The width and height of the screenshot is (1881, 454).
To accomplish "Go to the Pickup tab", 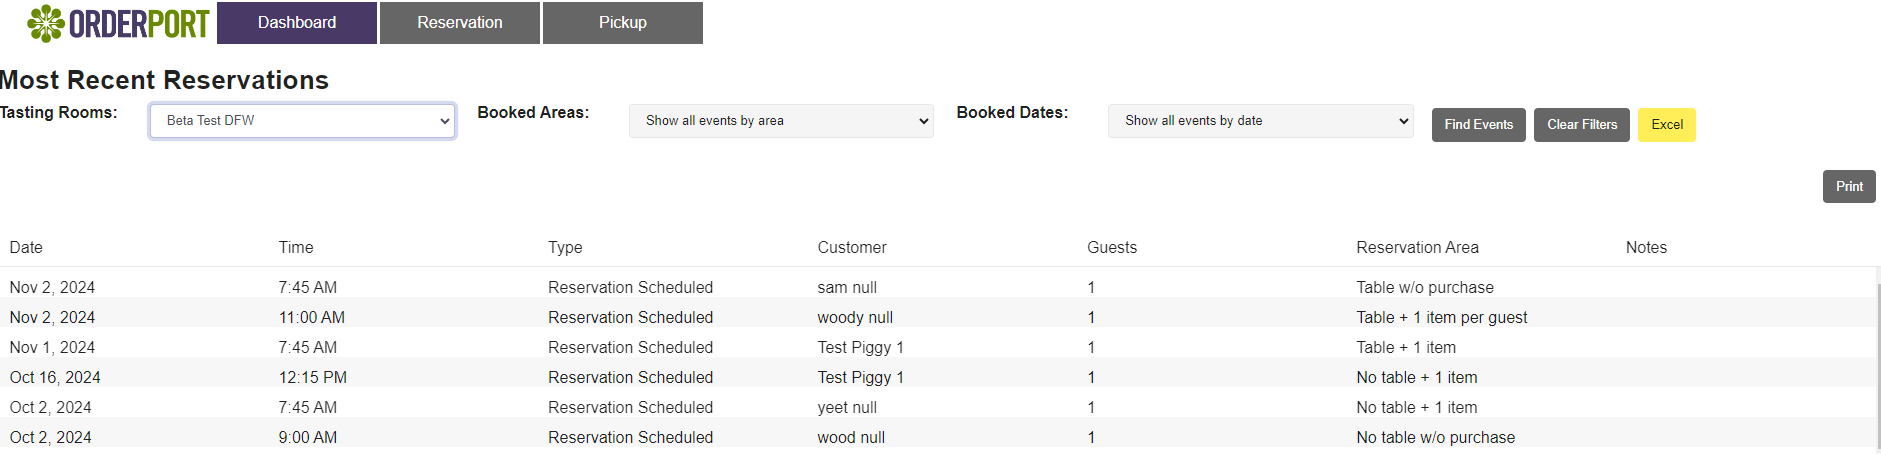I will (x=623, y=23).
